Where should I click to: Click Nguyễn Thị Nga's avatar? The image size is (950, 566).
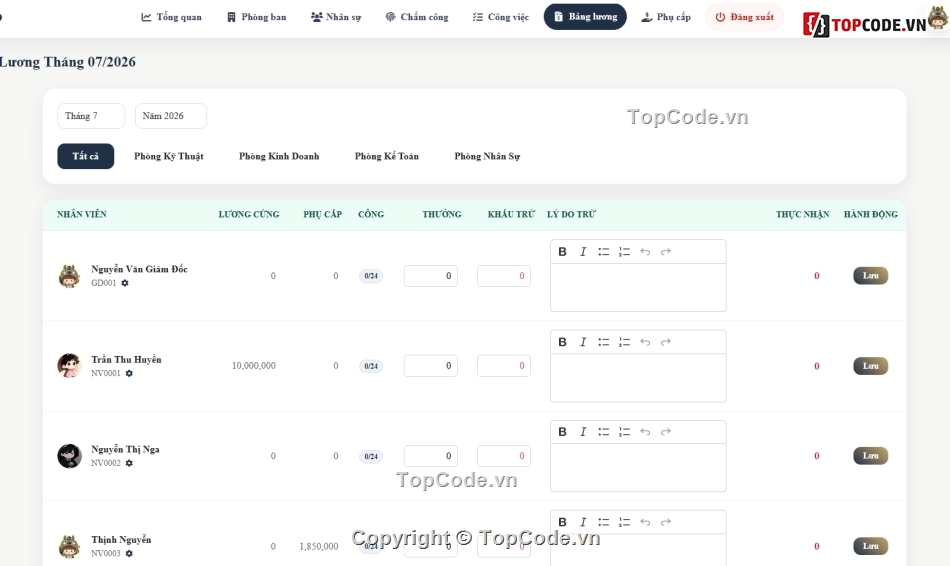point(69,456)
